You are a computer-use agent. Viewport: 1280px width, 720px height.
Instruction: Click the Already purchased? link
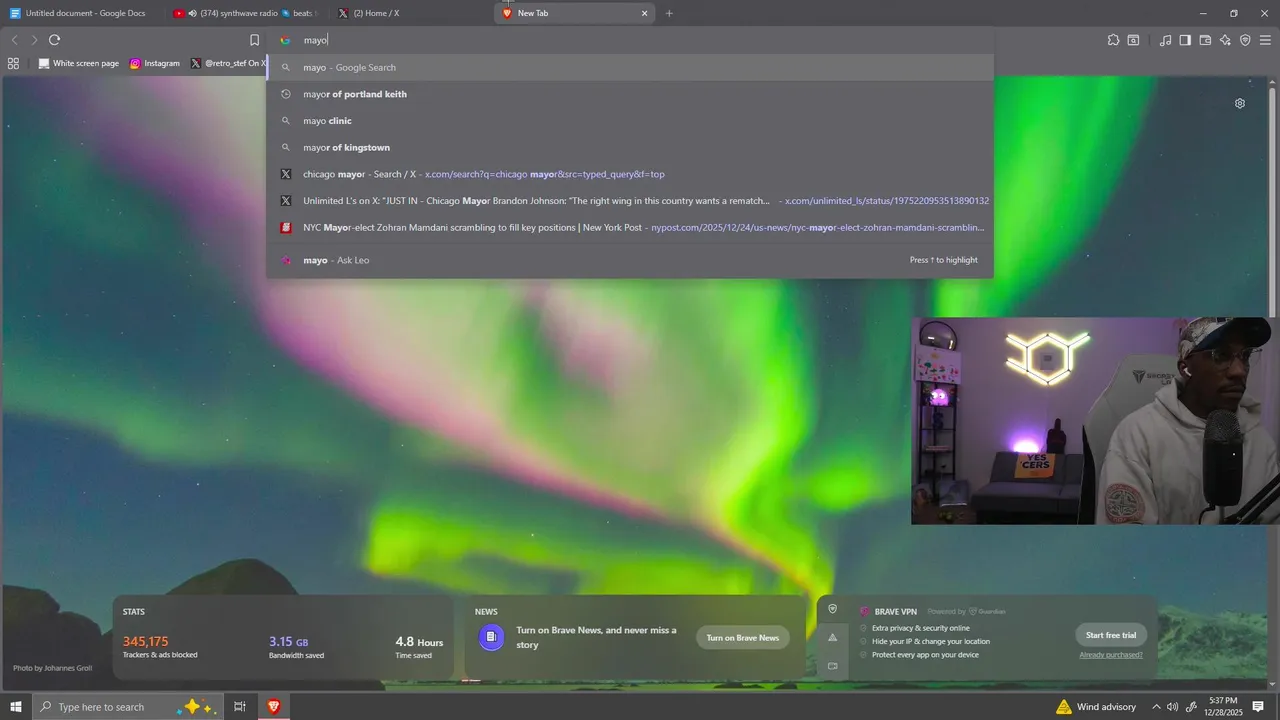[x=1111, y=655]
